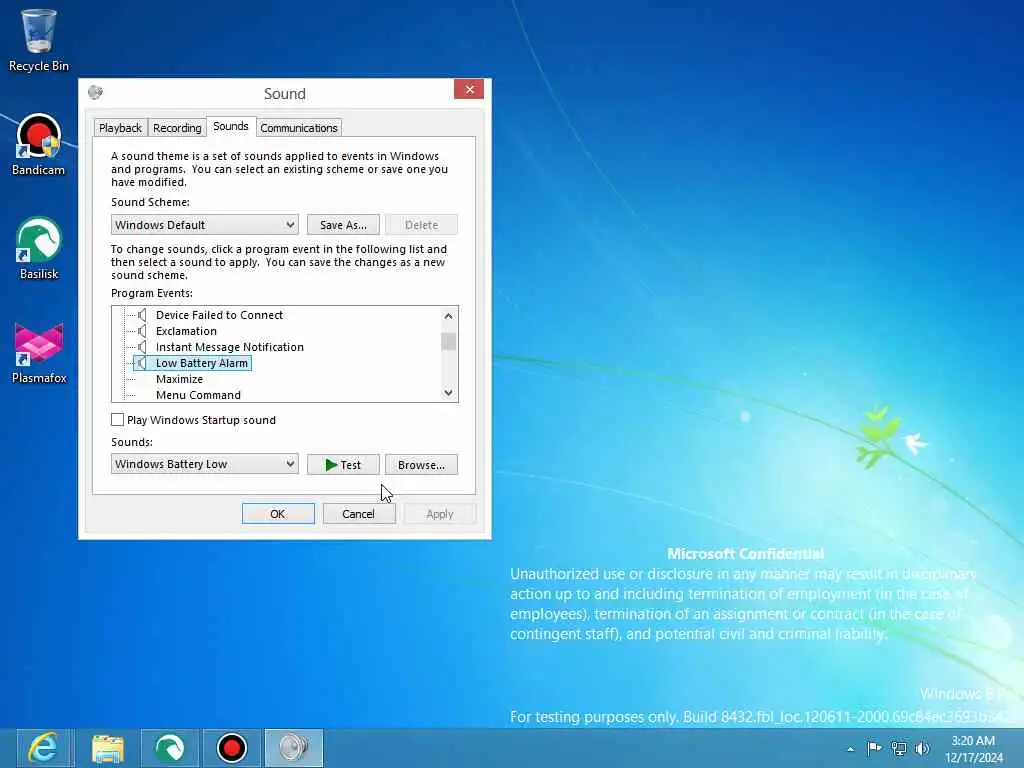Click the Cancel button
The width and height of the screenshot is (1024, 768).
(x=359, y=514)
